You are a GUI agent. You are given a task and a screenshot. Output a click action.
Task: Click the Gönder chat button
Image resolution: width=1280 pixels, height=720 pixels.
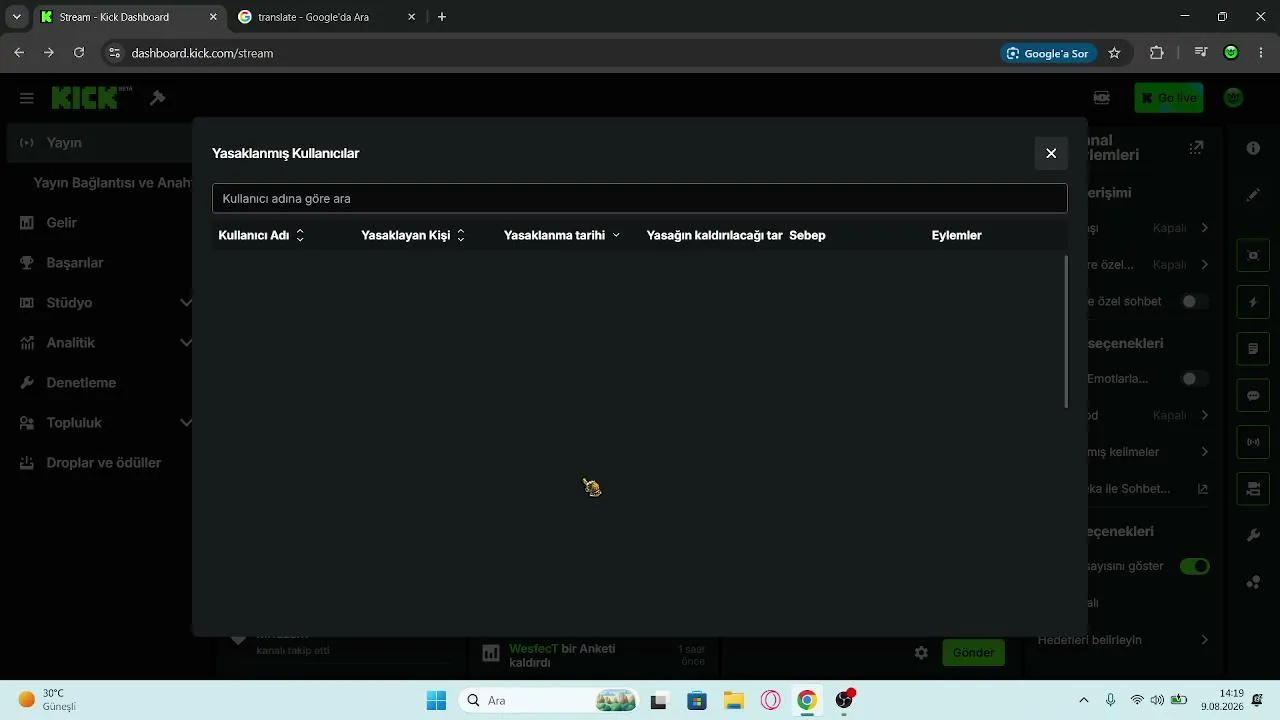pyautogui.click(x=973, y=653)
